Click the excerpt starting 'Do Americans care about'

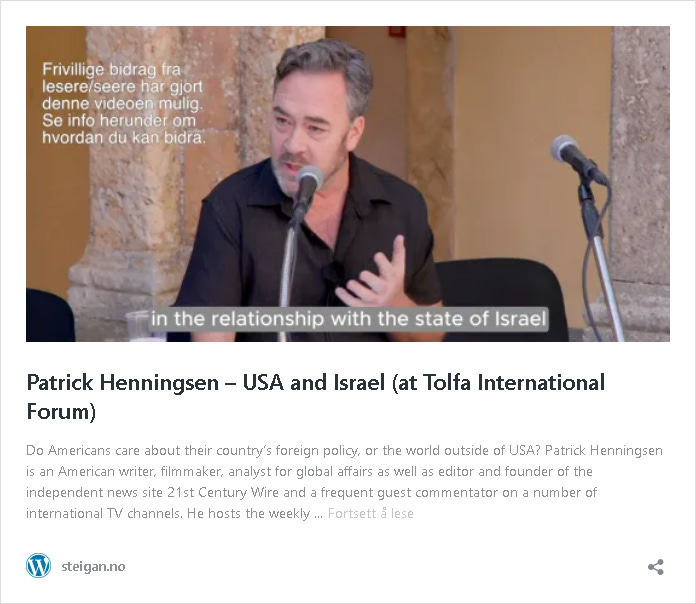click(x=344, y=482)
